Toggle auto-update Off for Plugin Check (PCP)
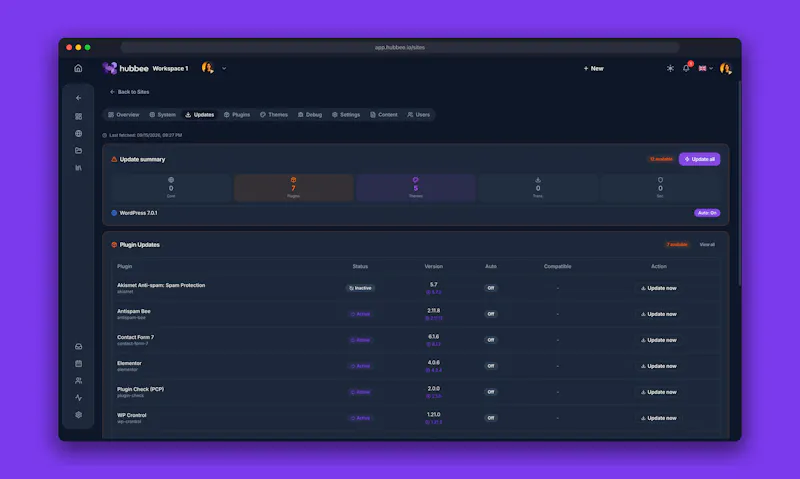The height and width of the screenshot is (479, 800). (x=490, y=392)
